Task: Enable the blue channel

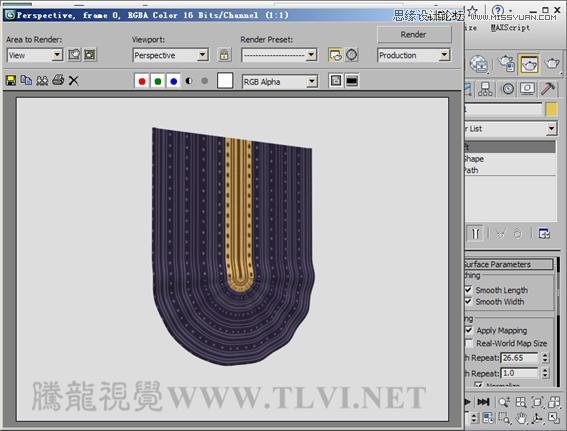Action: point(174,81)
